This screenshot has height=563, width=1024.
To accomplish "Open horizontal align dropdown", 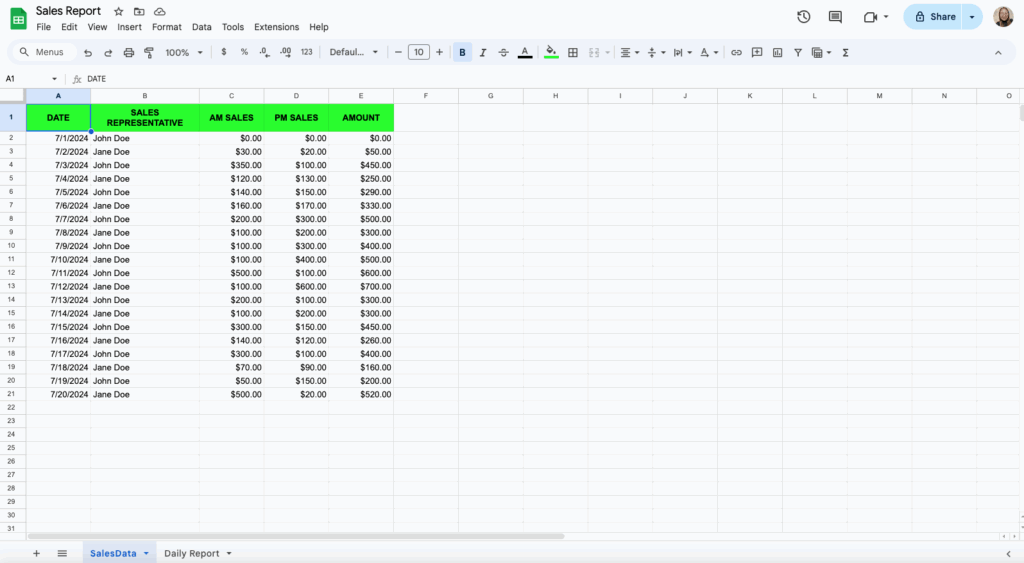I will pos(630,52).
